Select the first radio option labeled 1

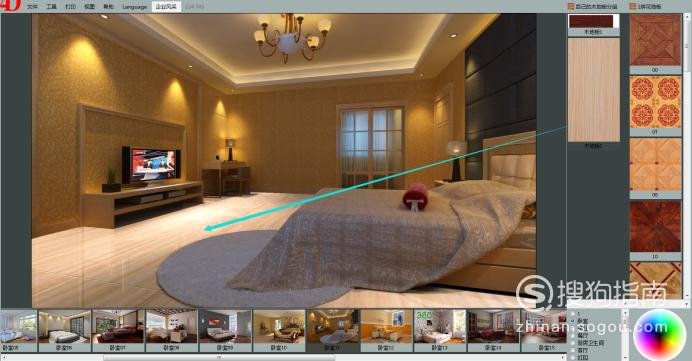[573, 314]
